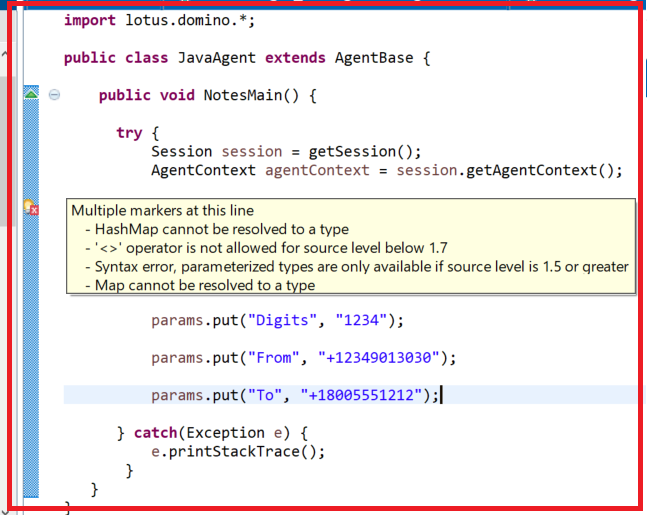Click the 'Map cannot be resolved' tooltip entry
Viewport: 647px width, 515px height.
205,286
